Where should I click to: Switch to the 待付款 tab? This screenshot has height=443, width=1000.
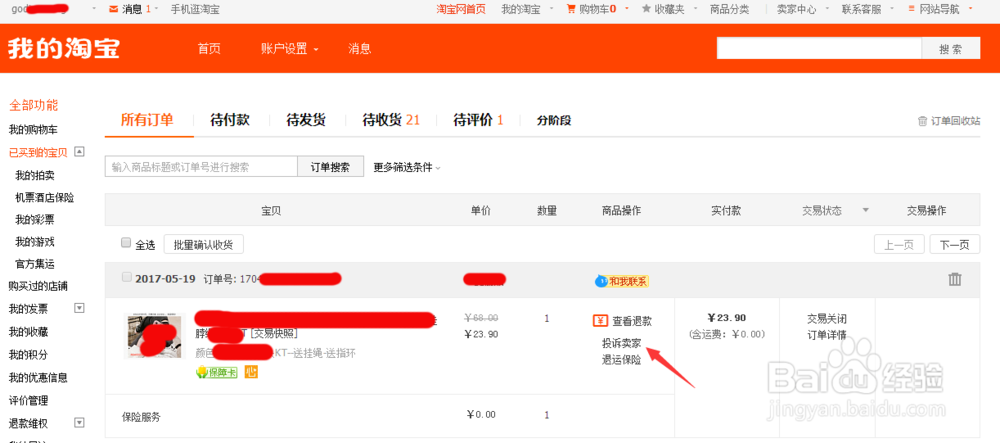click(230, 120)
